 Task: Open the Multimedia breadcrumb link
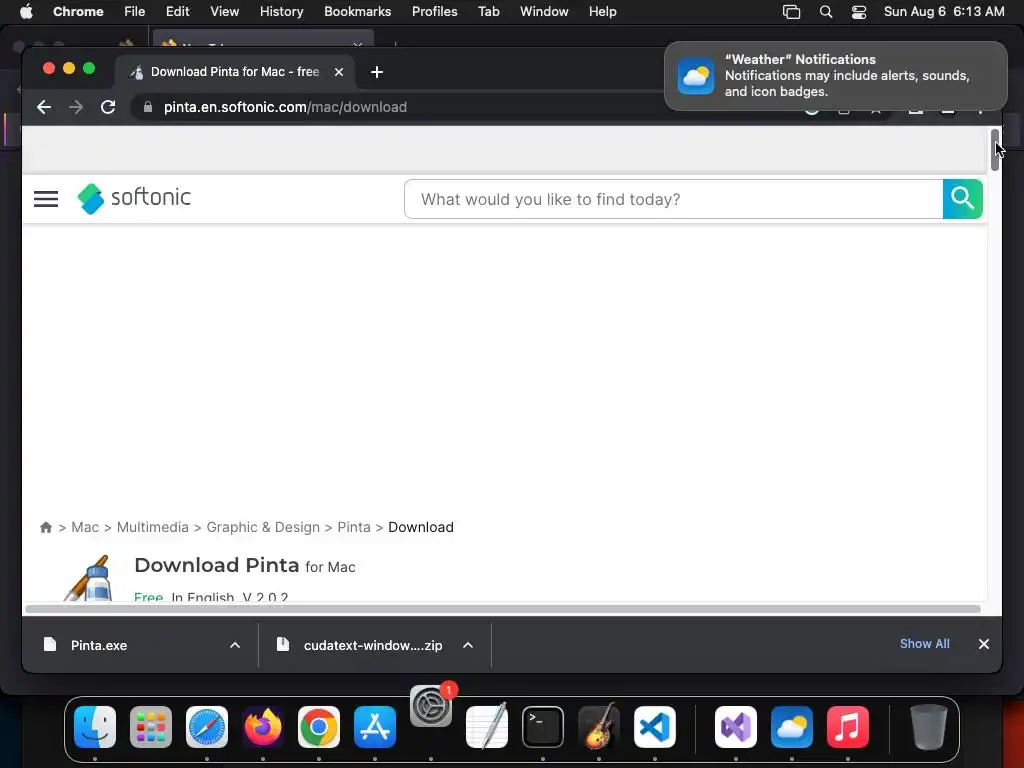153,527
